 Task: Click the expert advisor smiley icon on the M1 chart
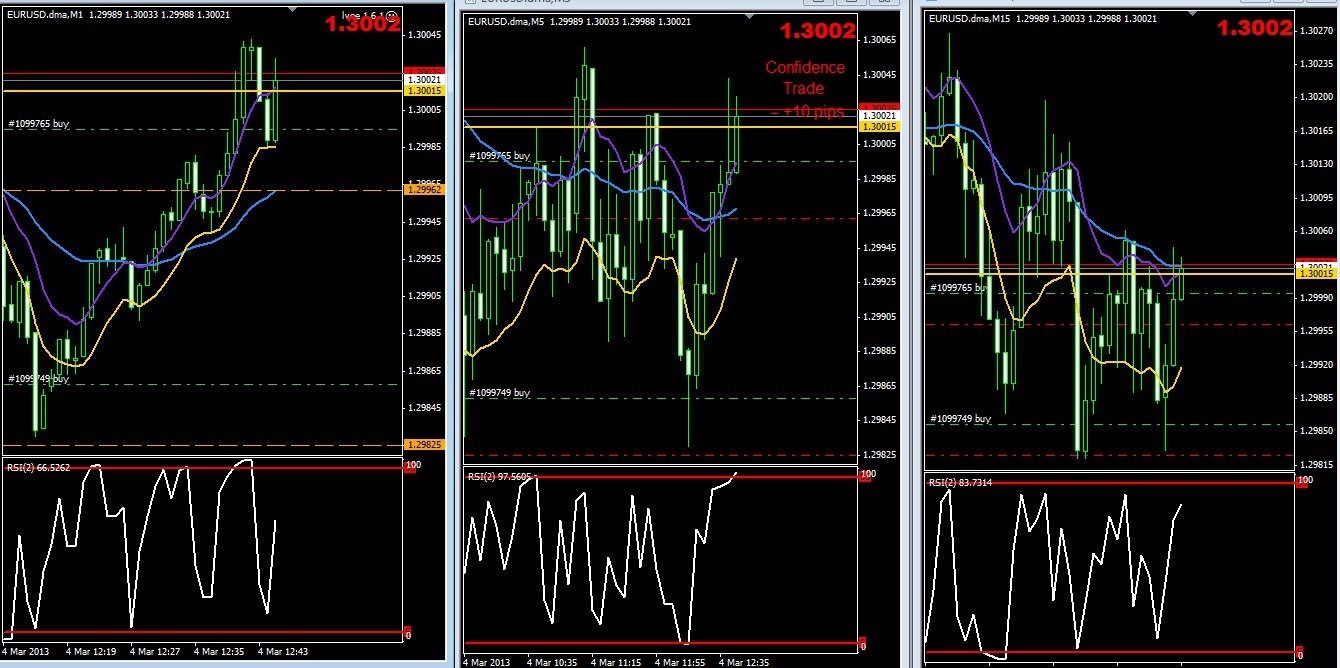click(x=390, y=16)
